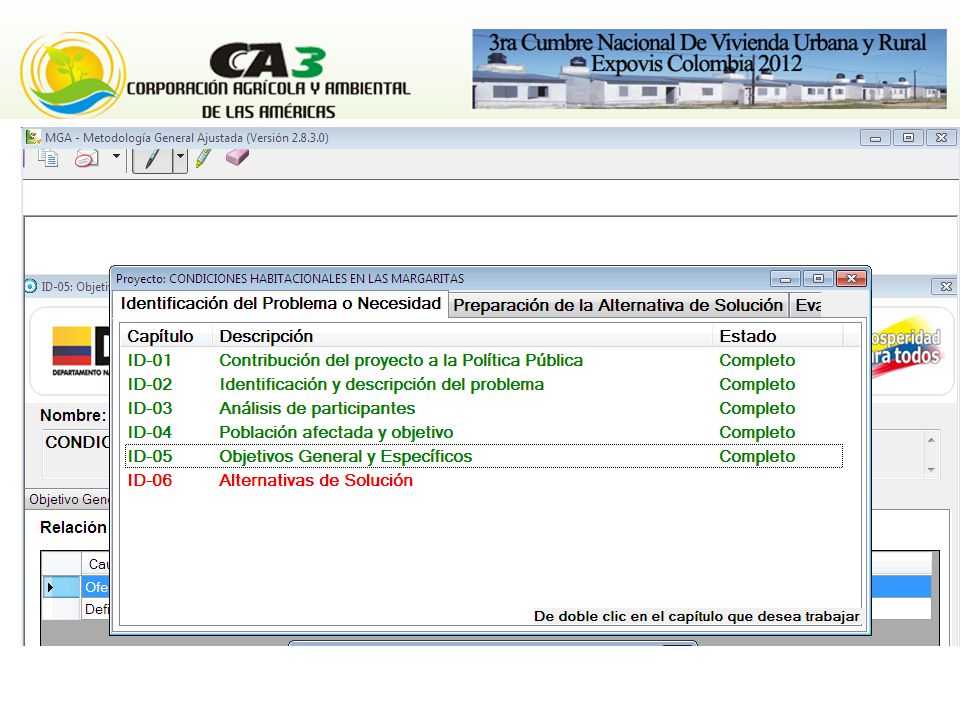Select chapter ID-01 in the list
960x720 pixels.
coord(149,361)
